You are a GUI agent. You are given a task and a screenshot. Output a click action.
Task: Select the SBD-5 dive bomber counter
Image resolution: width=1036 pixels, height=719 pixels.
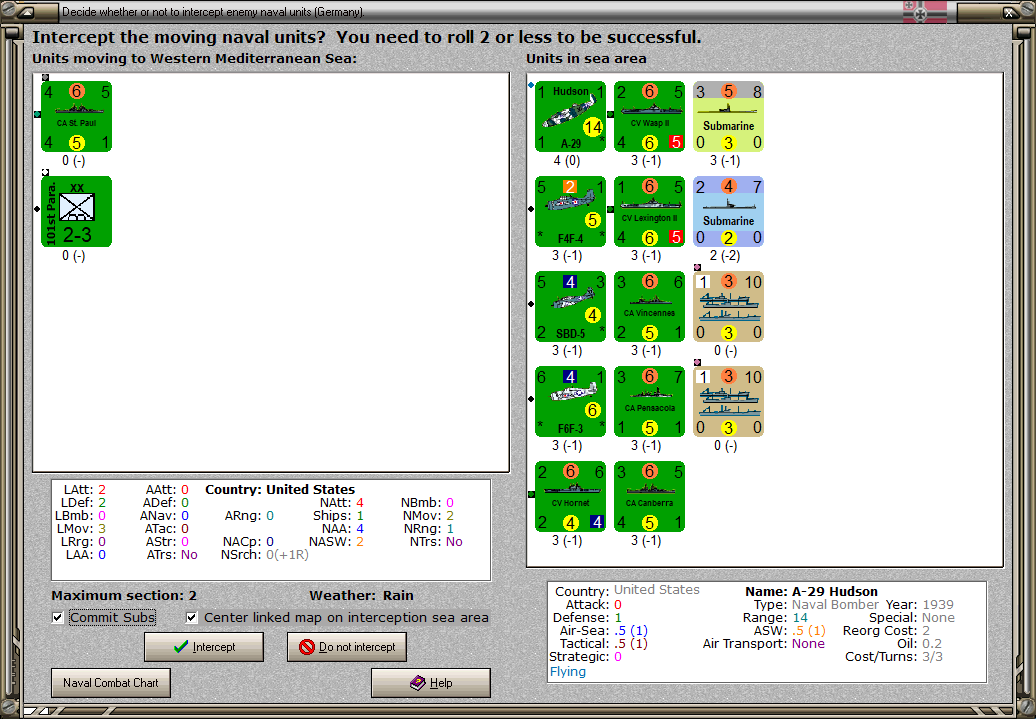[x=570, y=307]
